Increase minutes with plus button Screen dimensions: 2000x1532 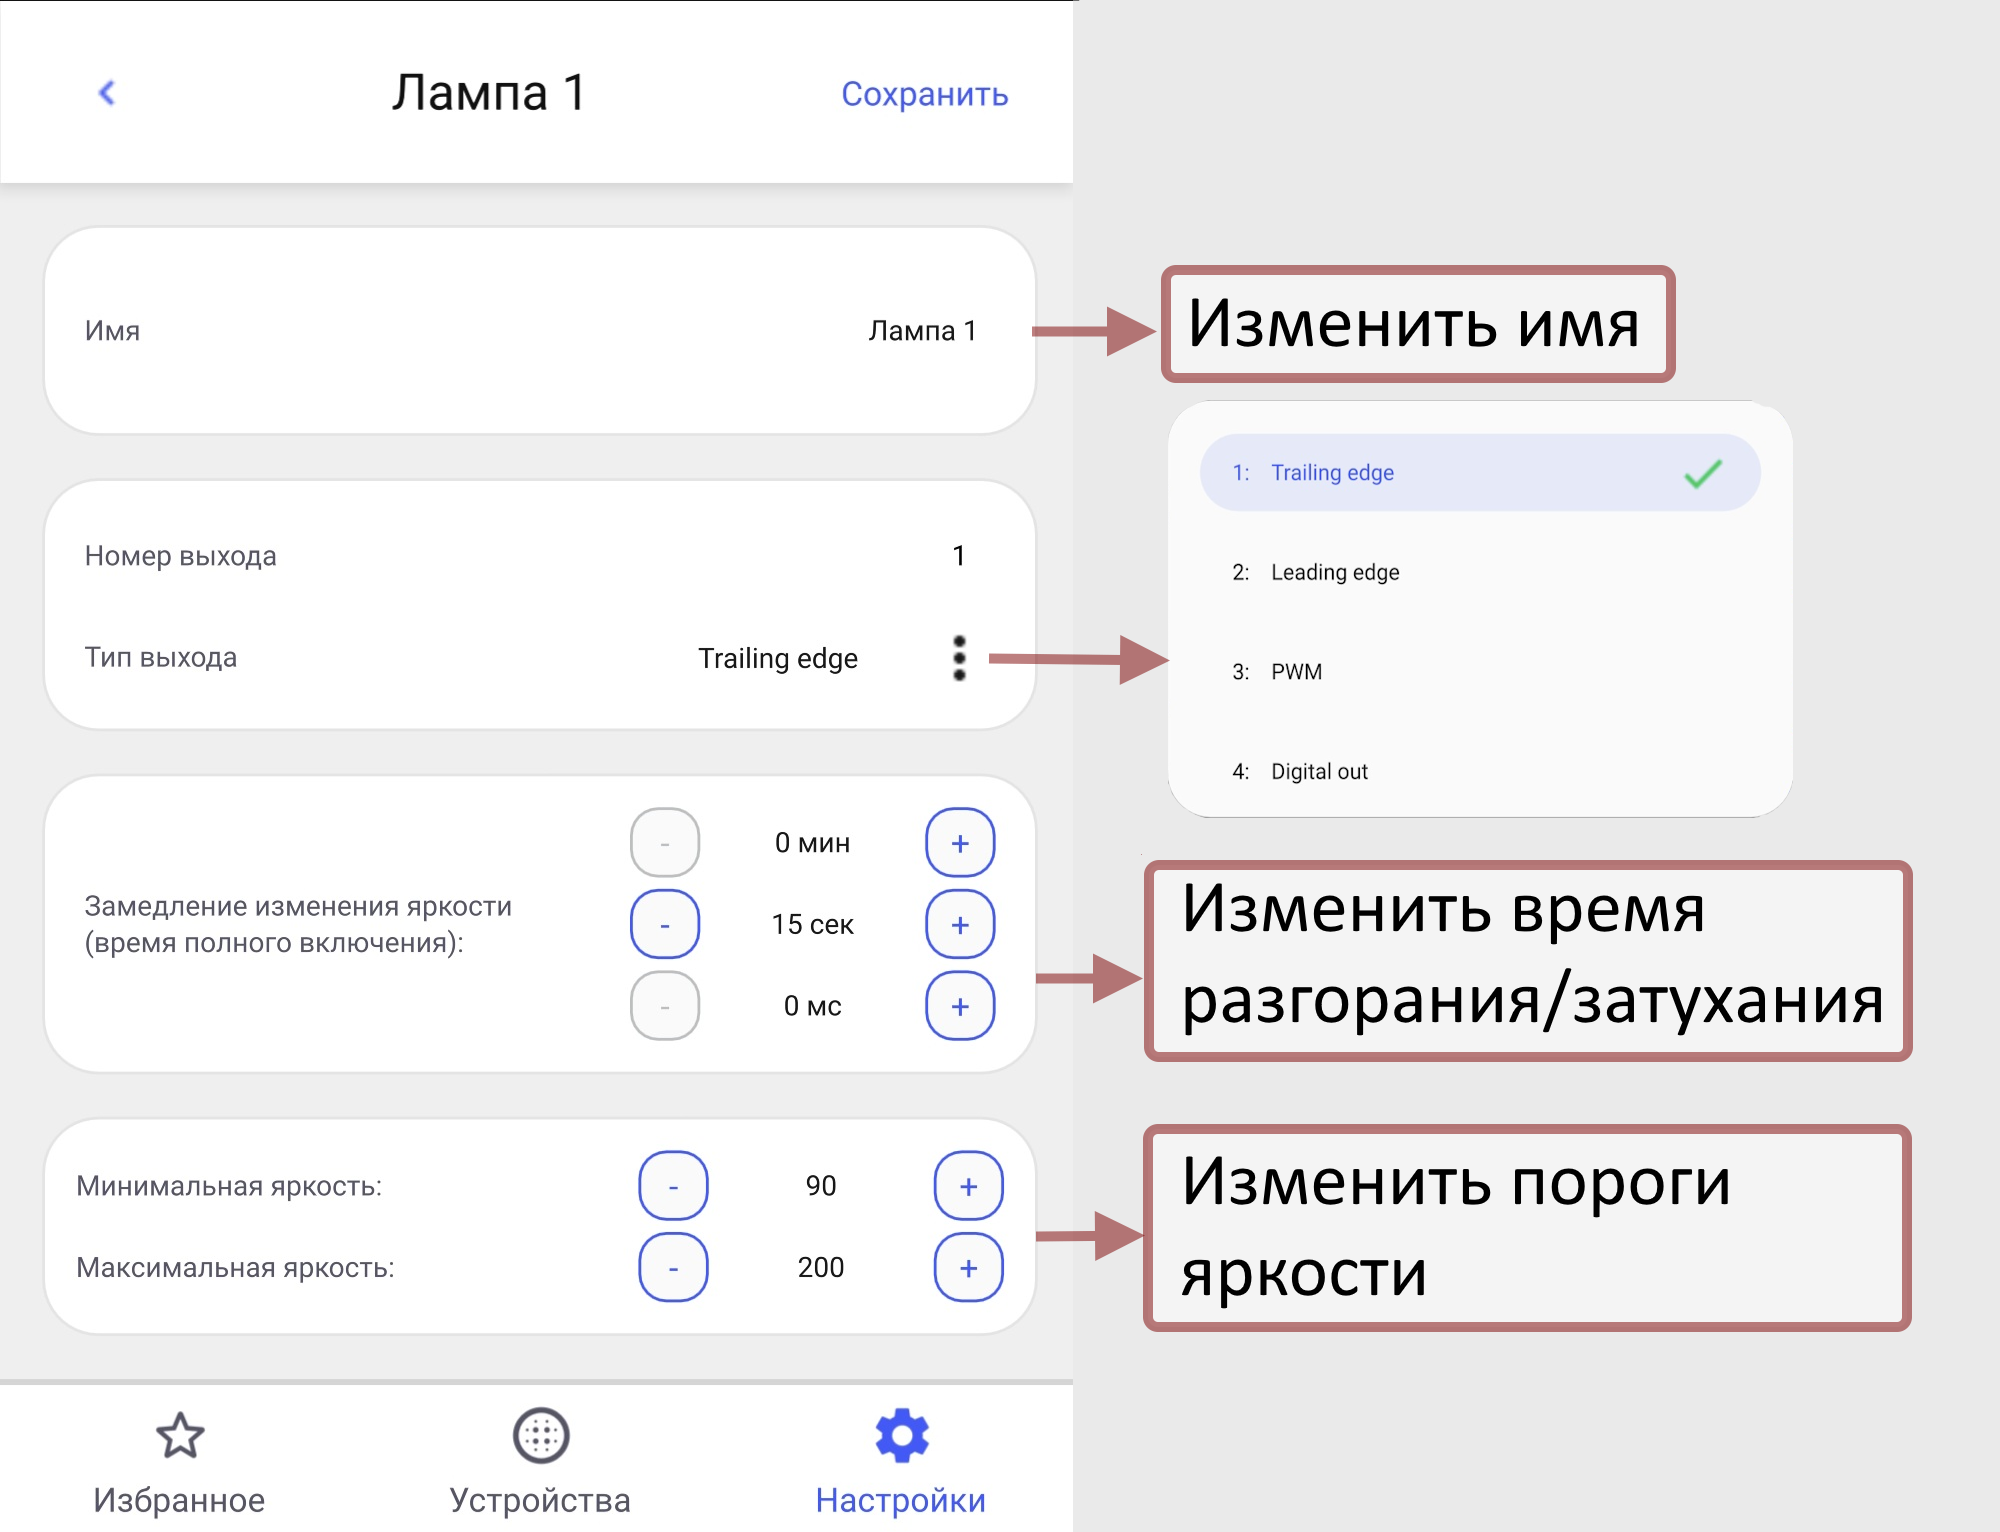[960, 843]
